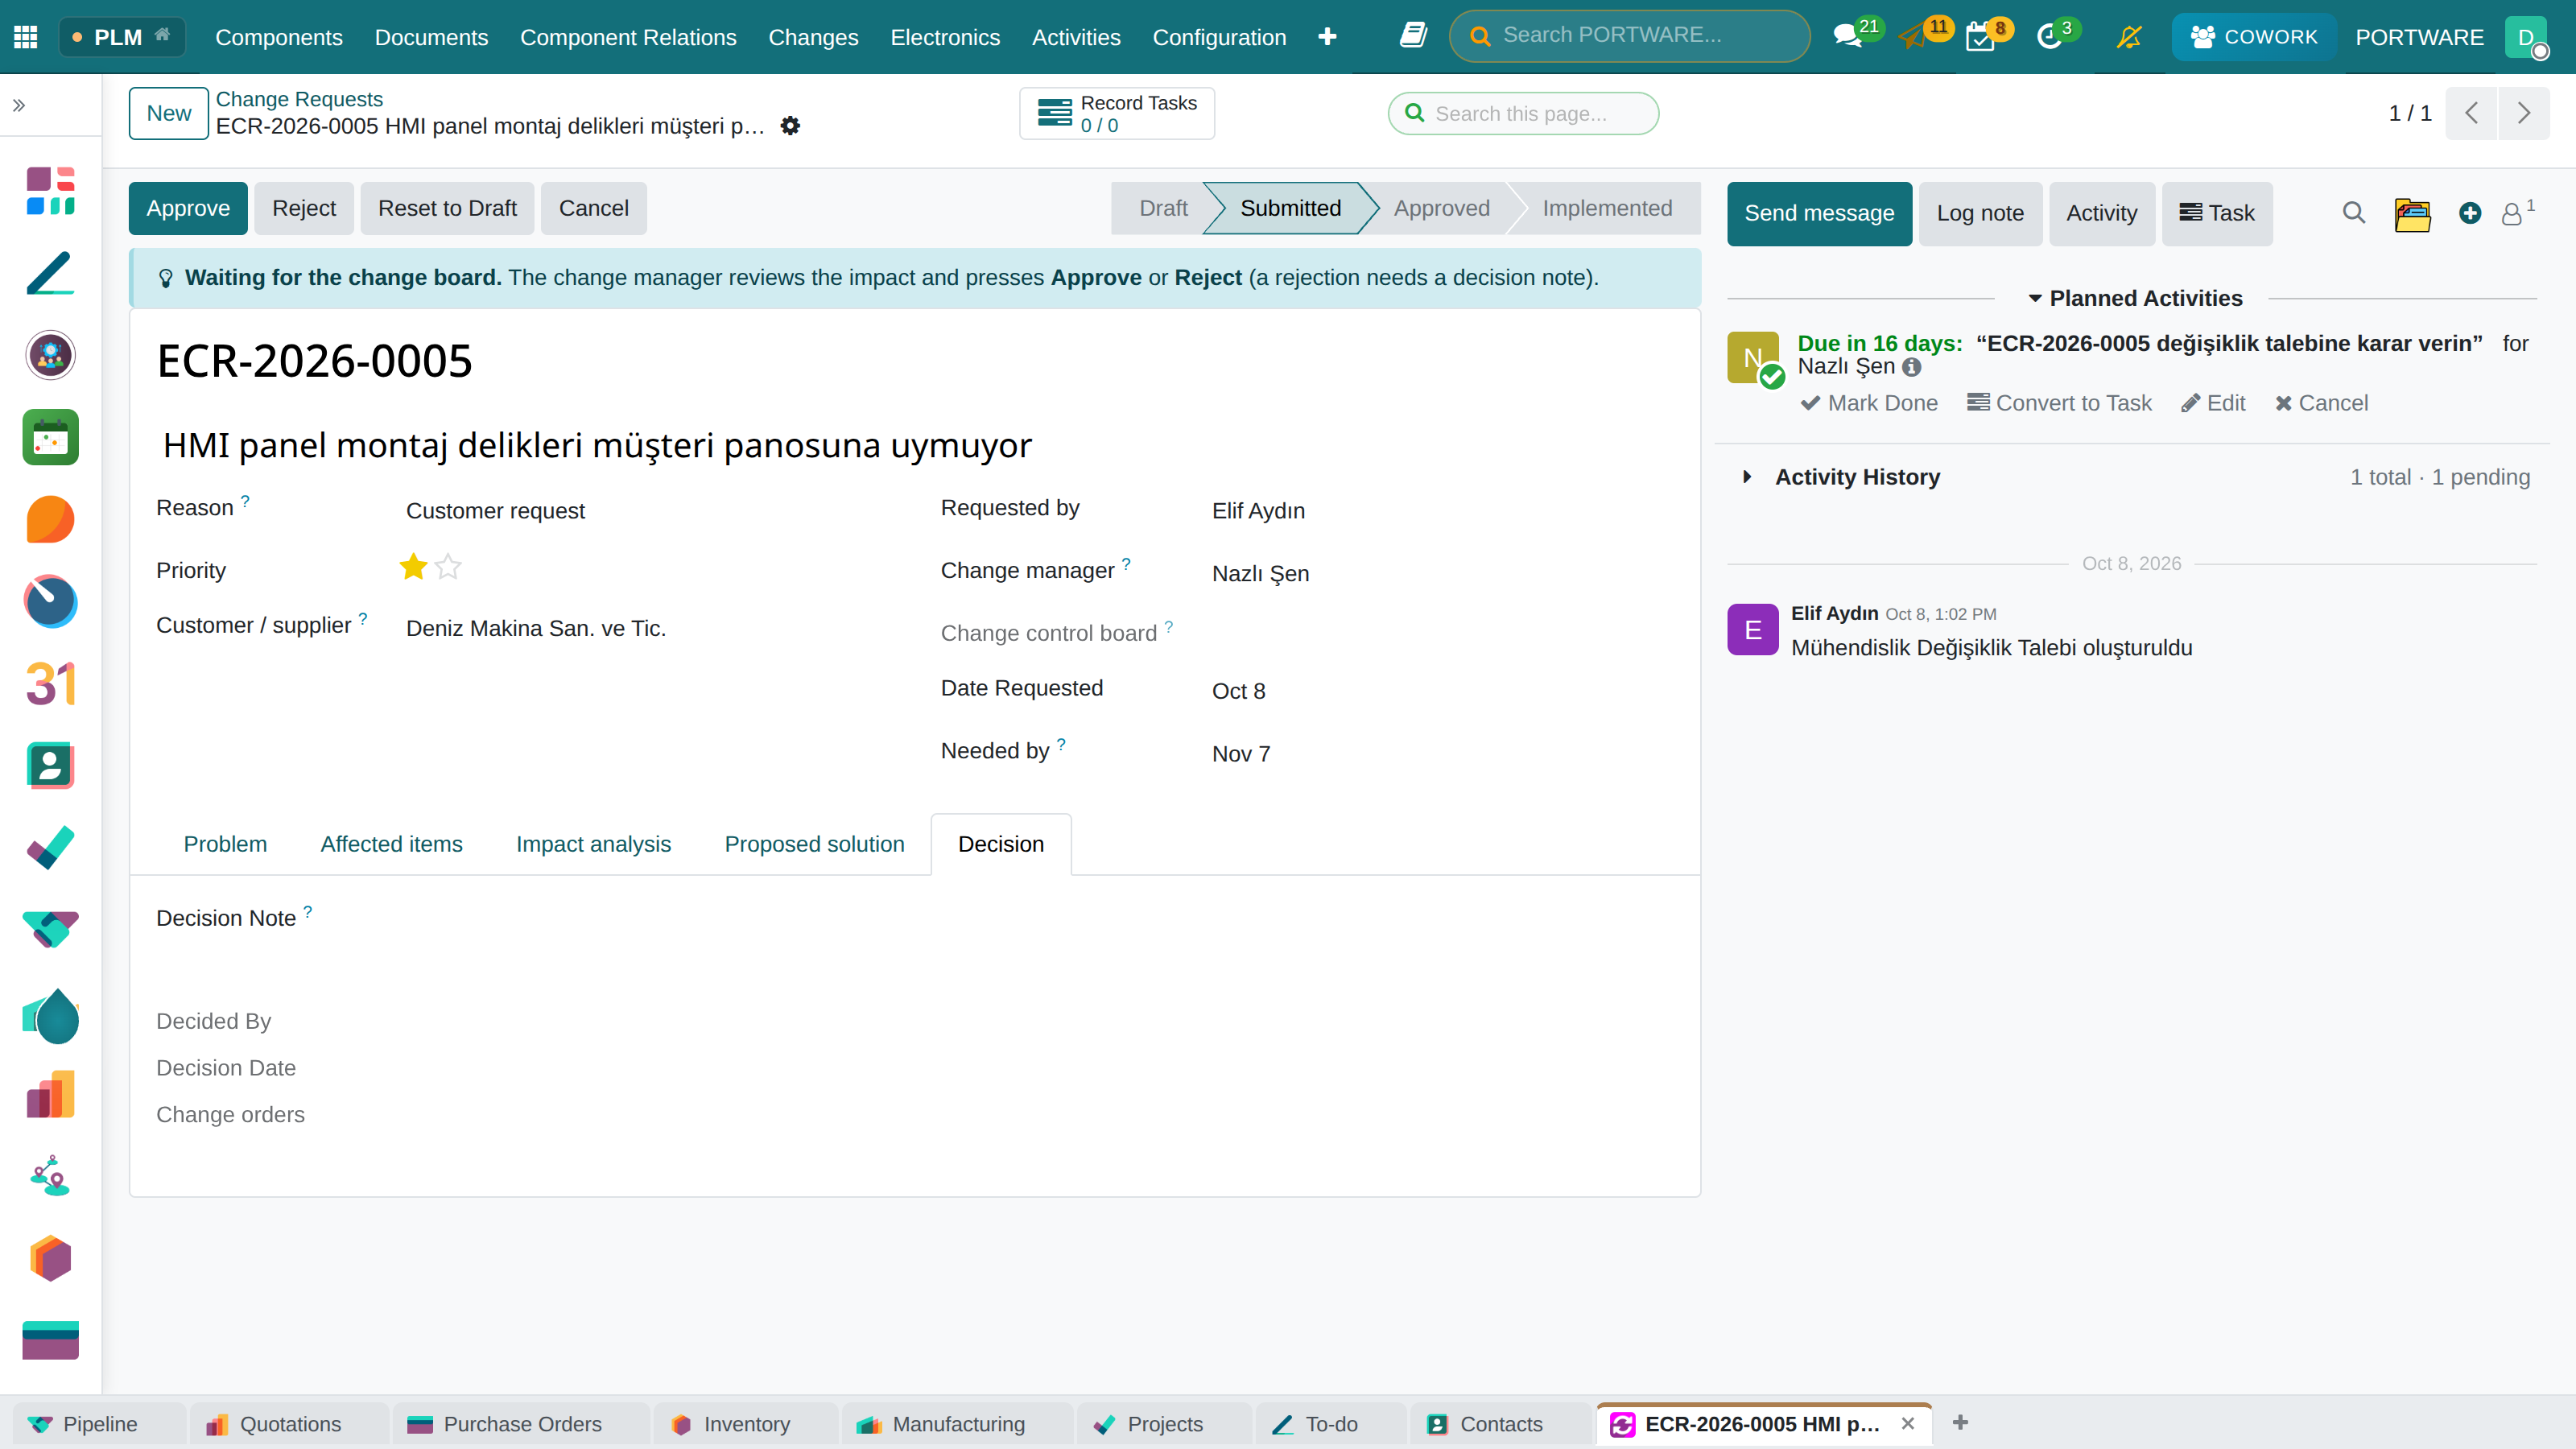Click the record settings gear icon

click(790, 126)
